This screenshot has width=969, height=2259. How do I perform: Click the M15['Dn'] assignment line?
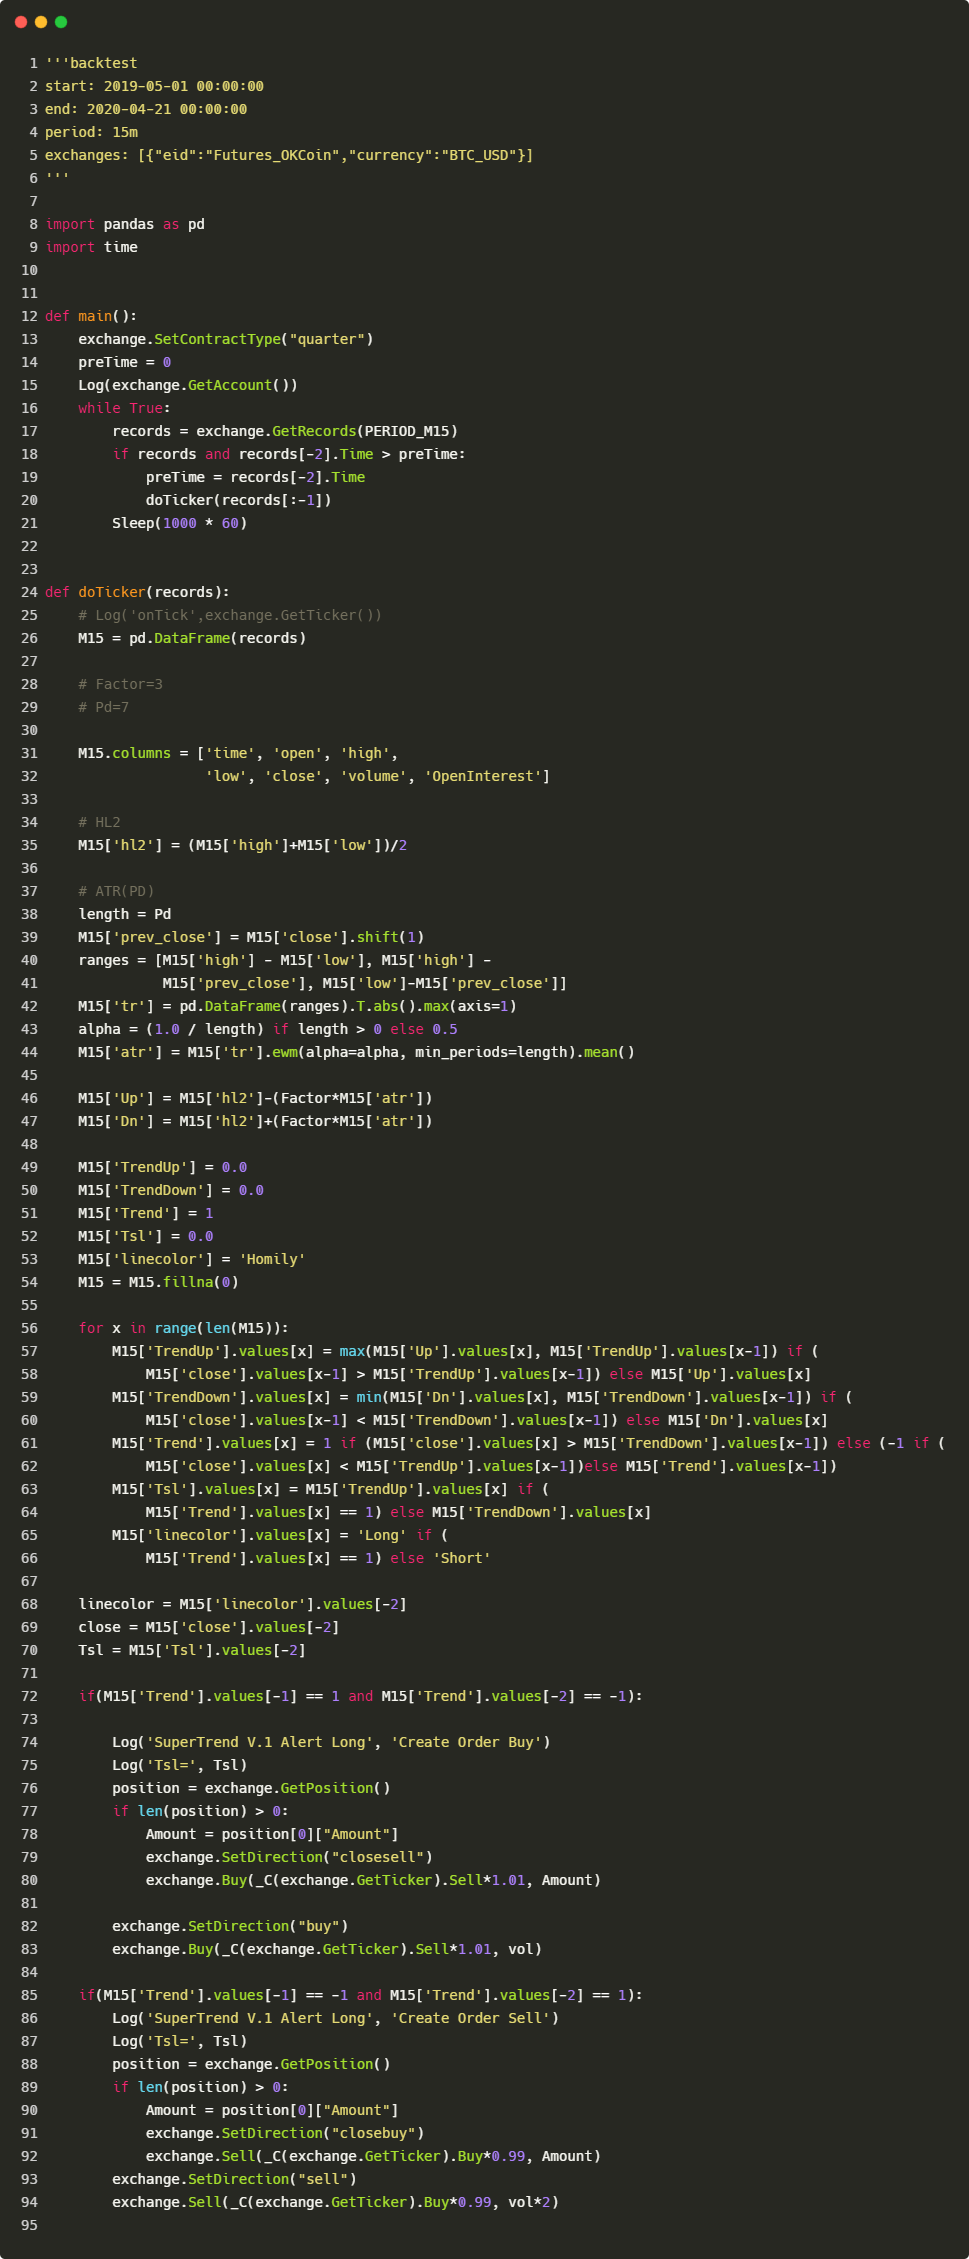[256, 1121]
